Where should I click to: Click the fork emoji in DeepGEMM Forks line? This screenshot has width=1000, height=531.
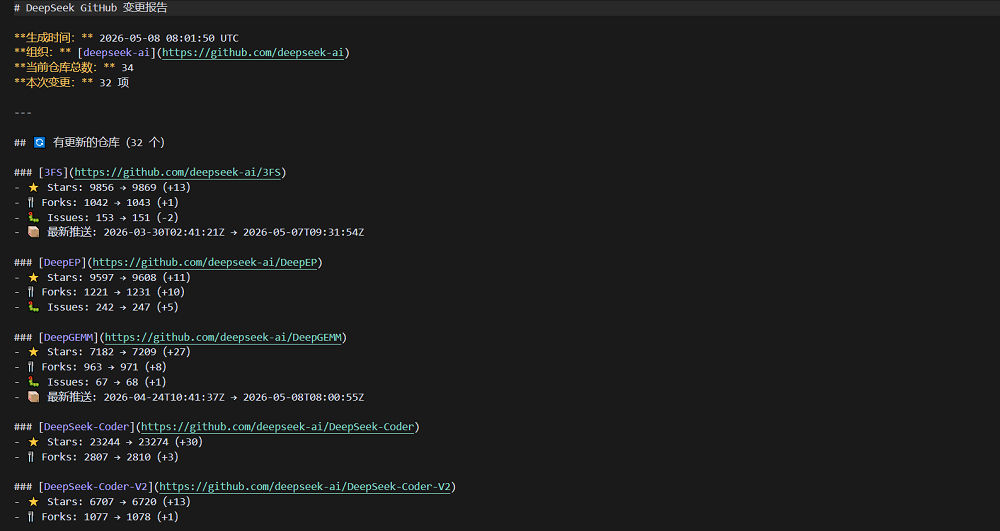[x=31, y=367]
